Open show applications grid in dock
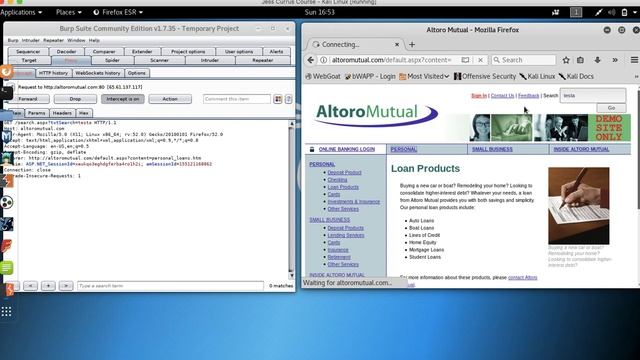Screen dimensions: 640x360 7,312
